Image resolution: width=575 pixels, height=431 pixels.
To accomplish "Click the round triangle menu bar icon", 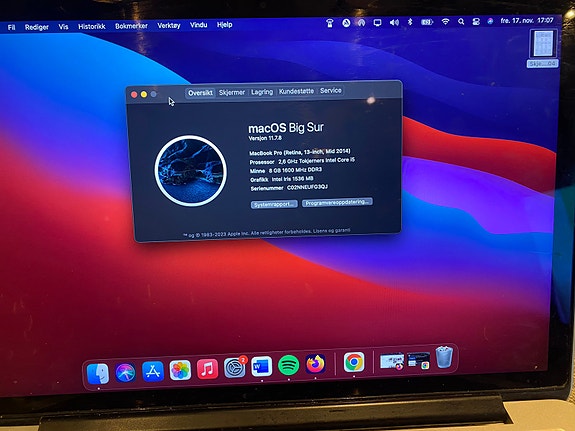I will pos(346,23).
